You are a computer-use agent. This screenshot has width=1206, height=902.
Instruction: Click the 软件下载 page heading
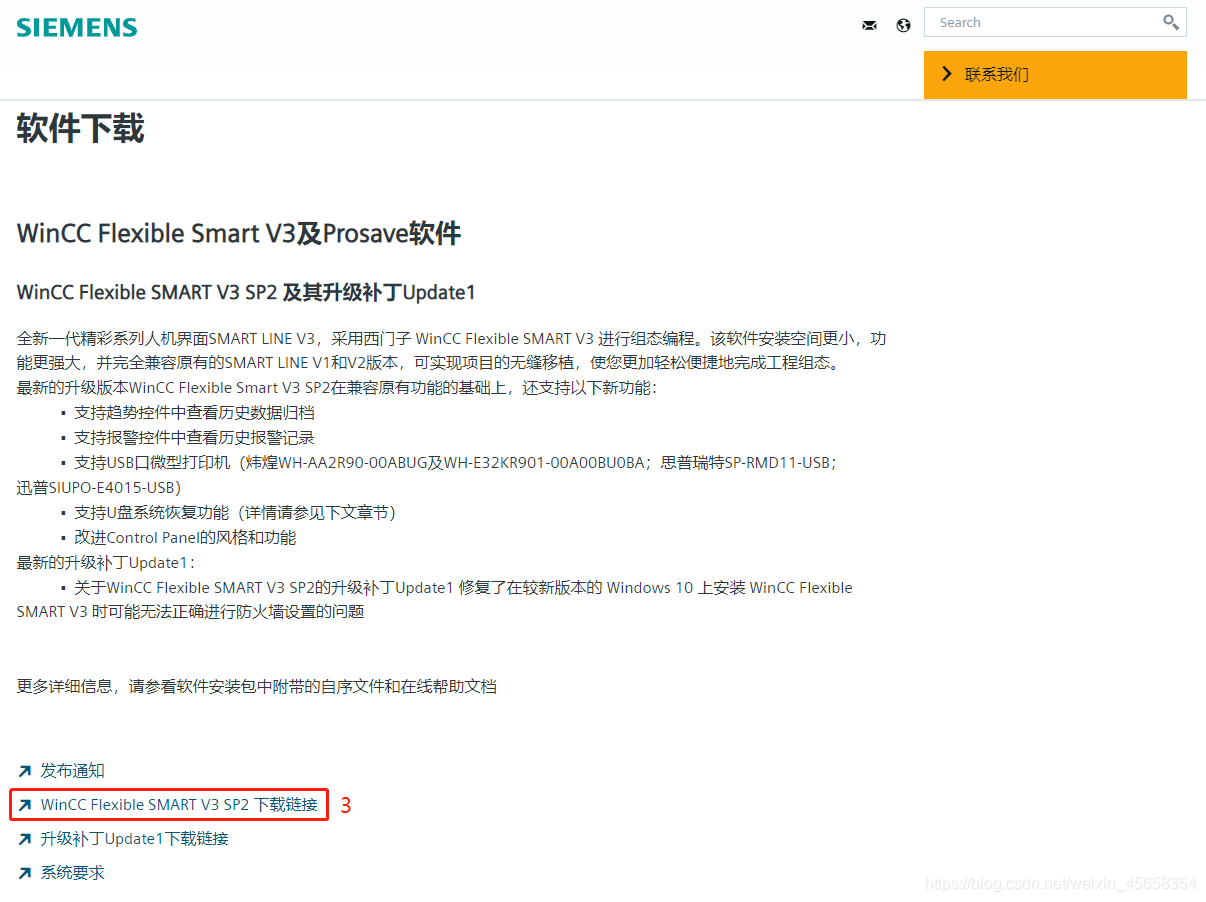coord(81,129)
